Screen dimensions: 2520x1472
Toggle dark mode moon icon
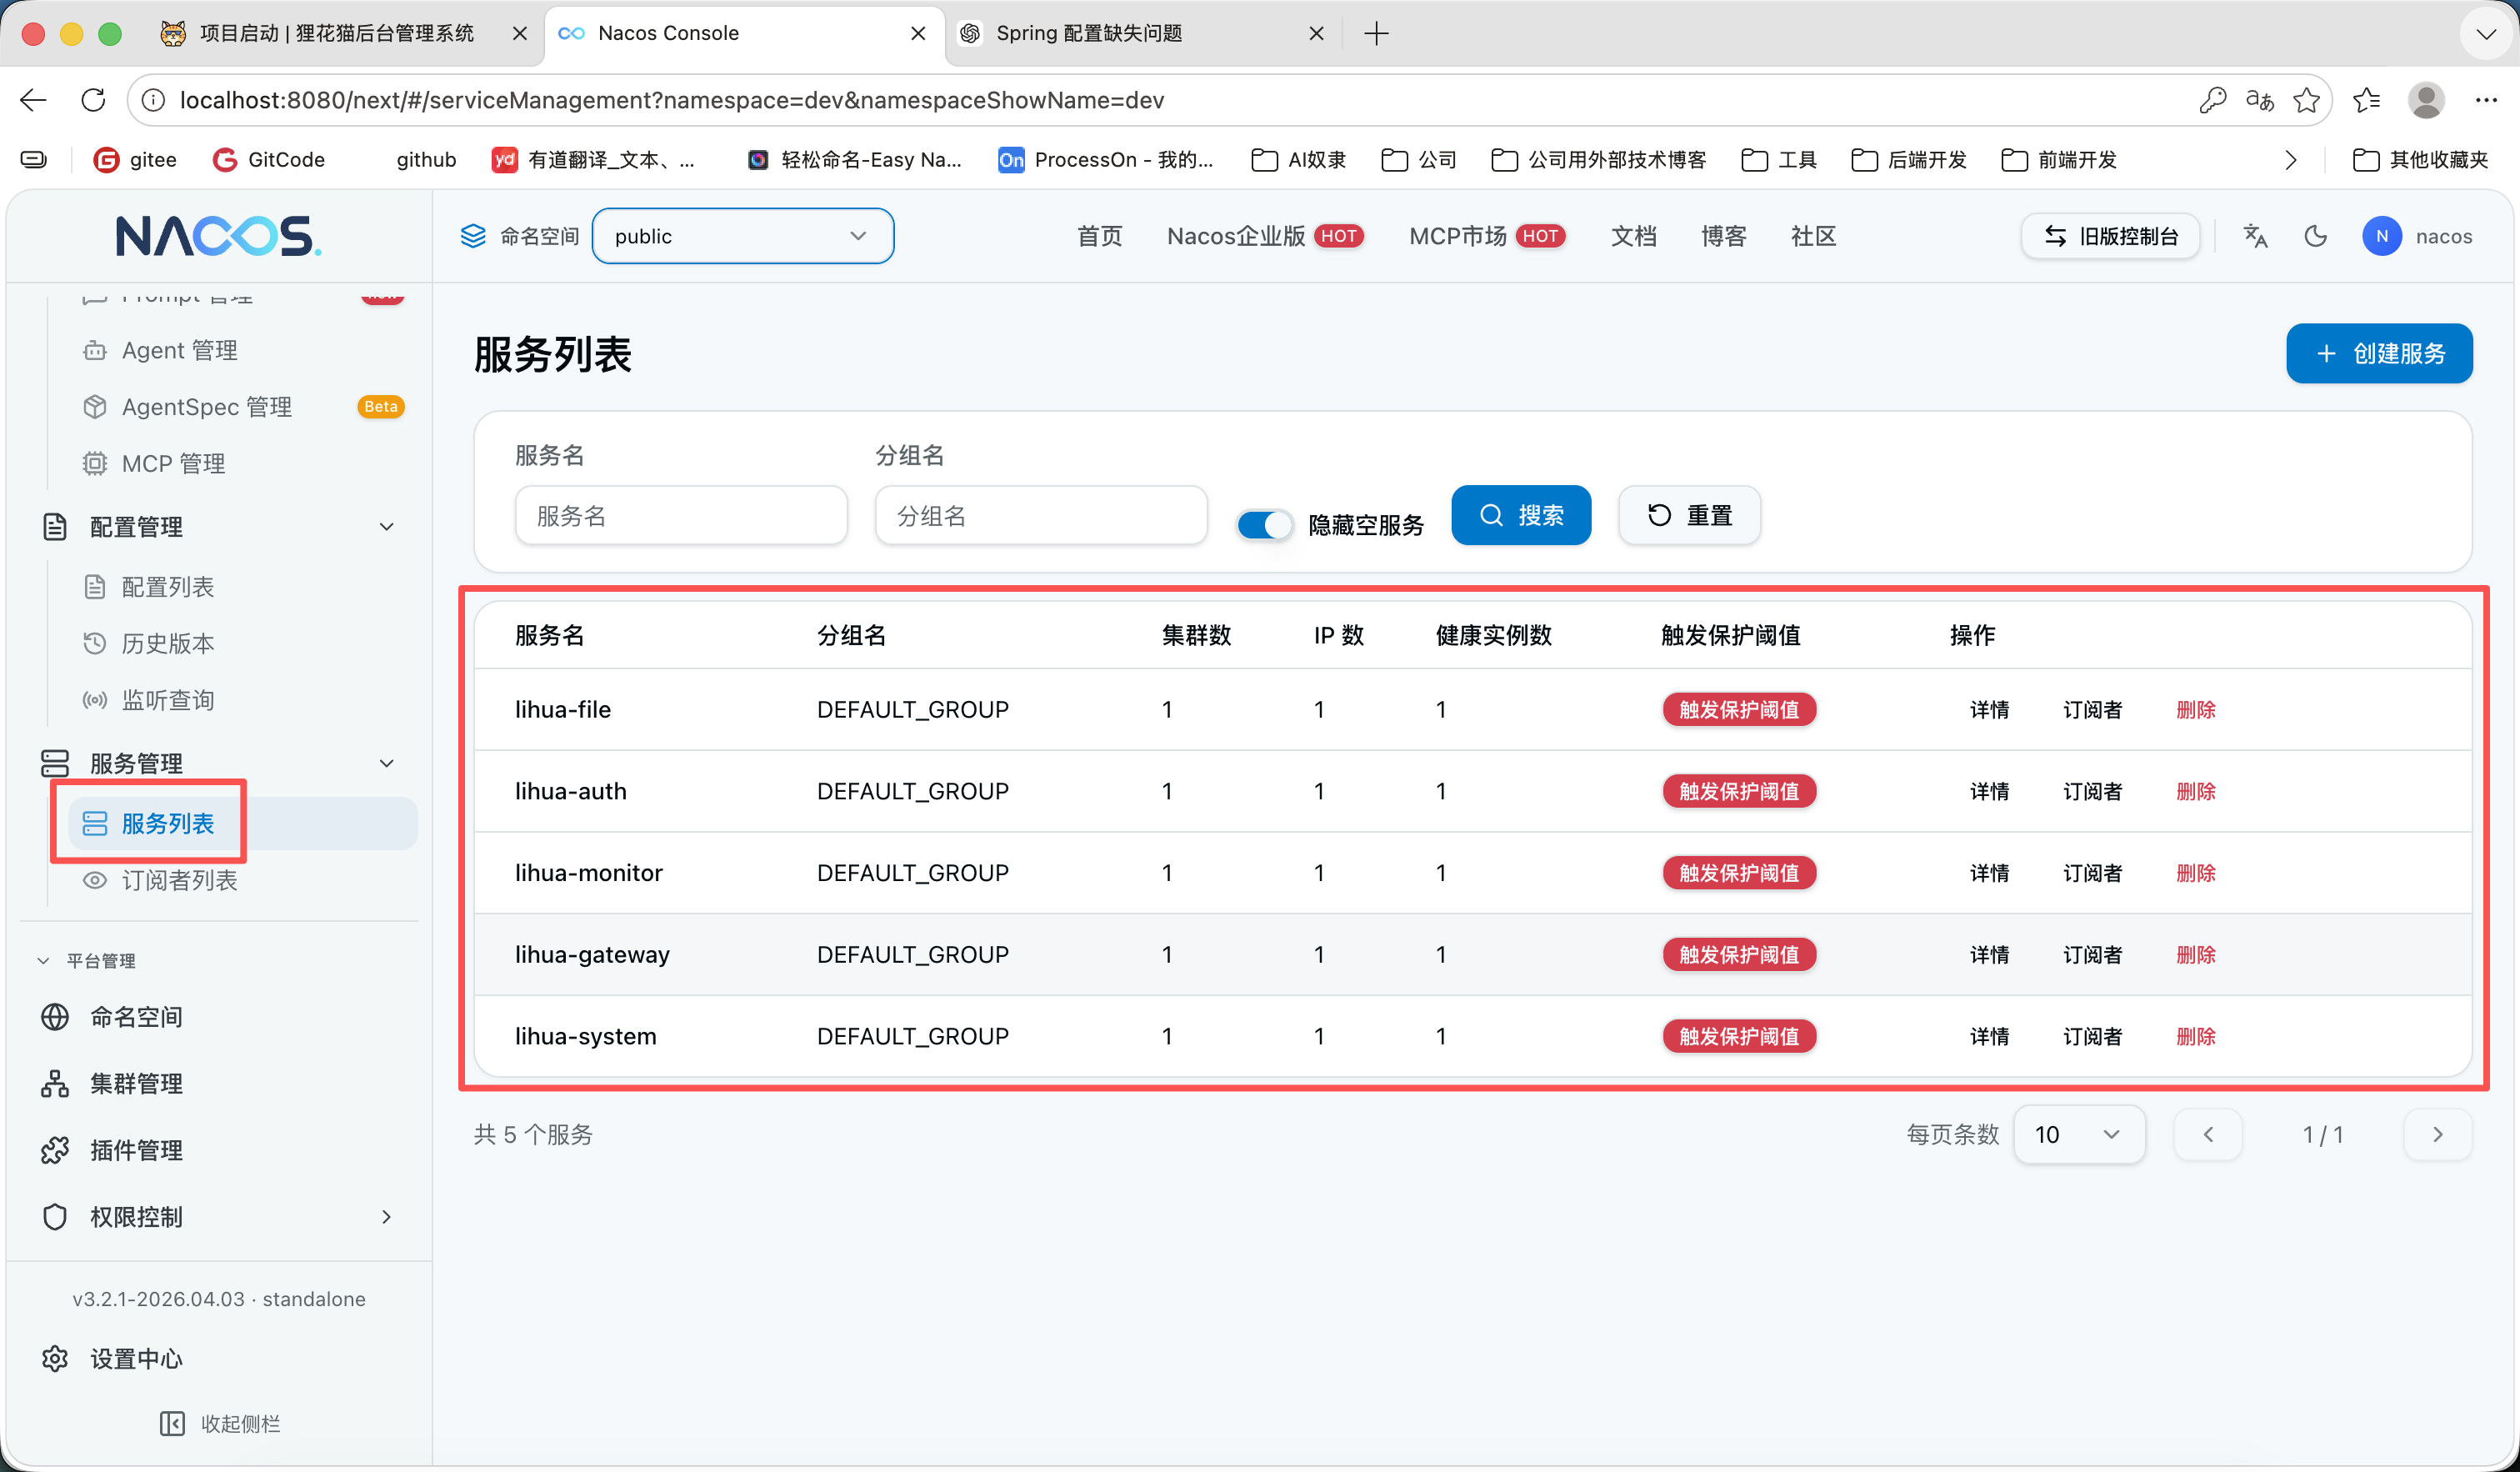pos(2316,236)
